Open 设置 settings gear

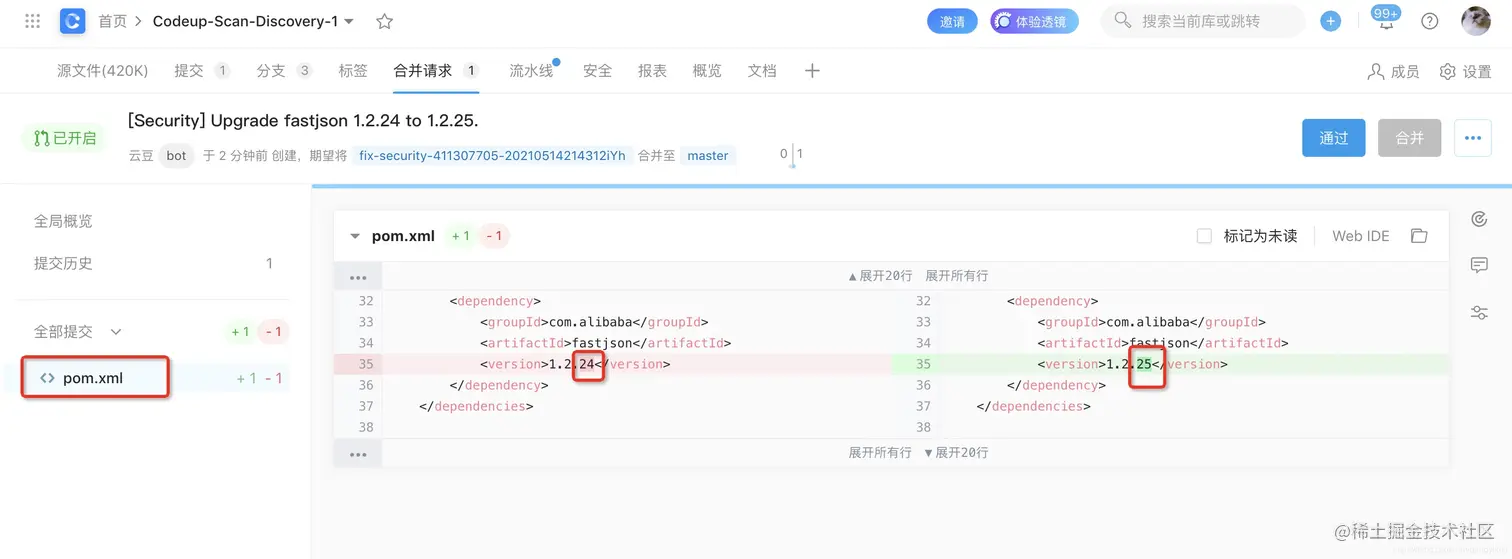[x=1465, y=71]
